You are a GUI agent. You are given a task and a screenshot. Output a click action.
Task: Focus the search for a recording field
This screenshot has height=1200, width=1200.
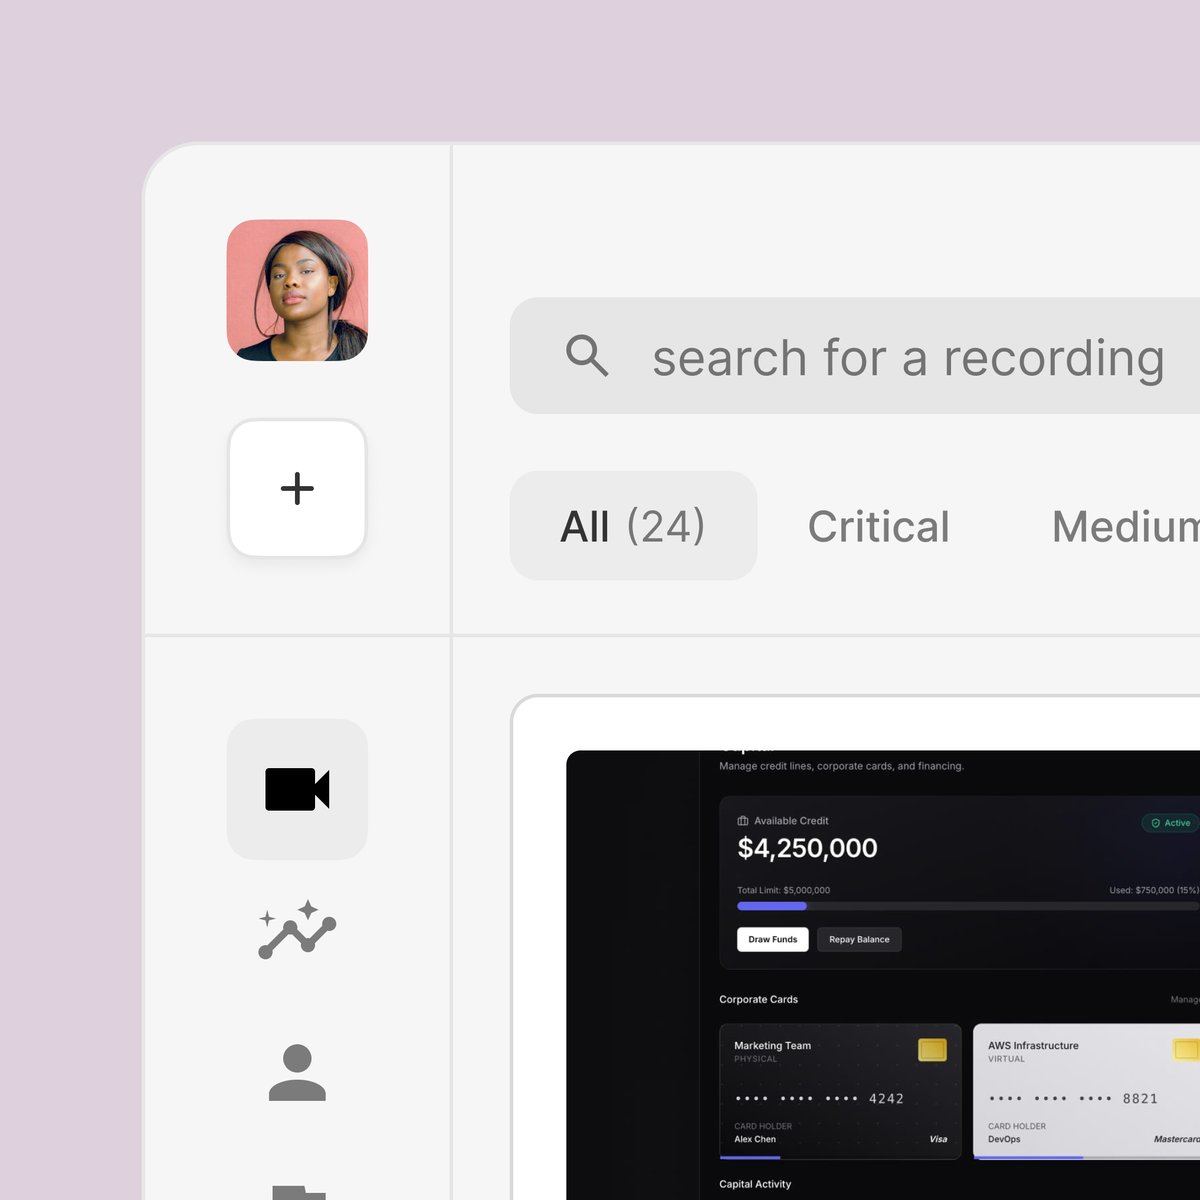(x=855, y=356)
